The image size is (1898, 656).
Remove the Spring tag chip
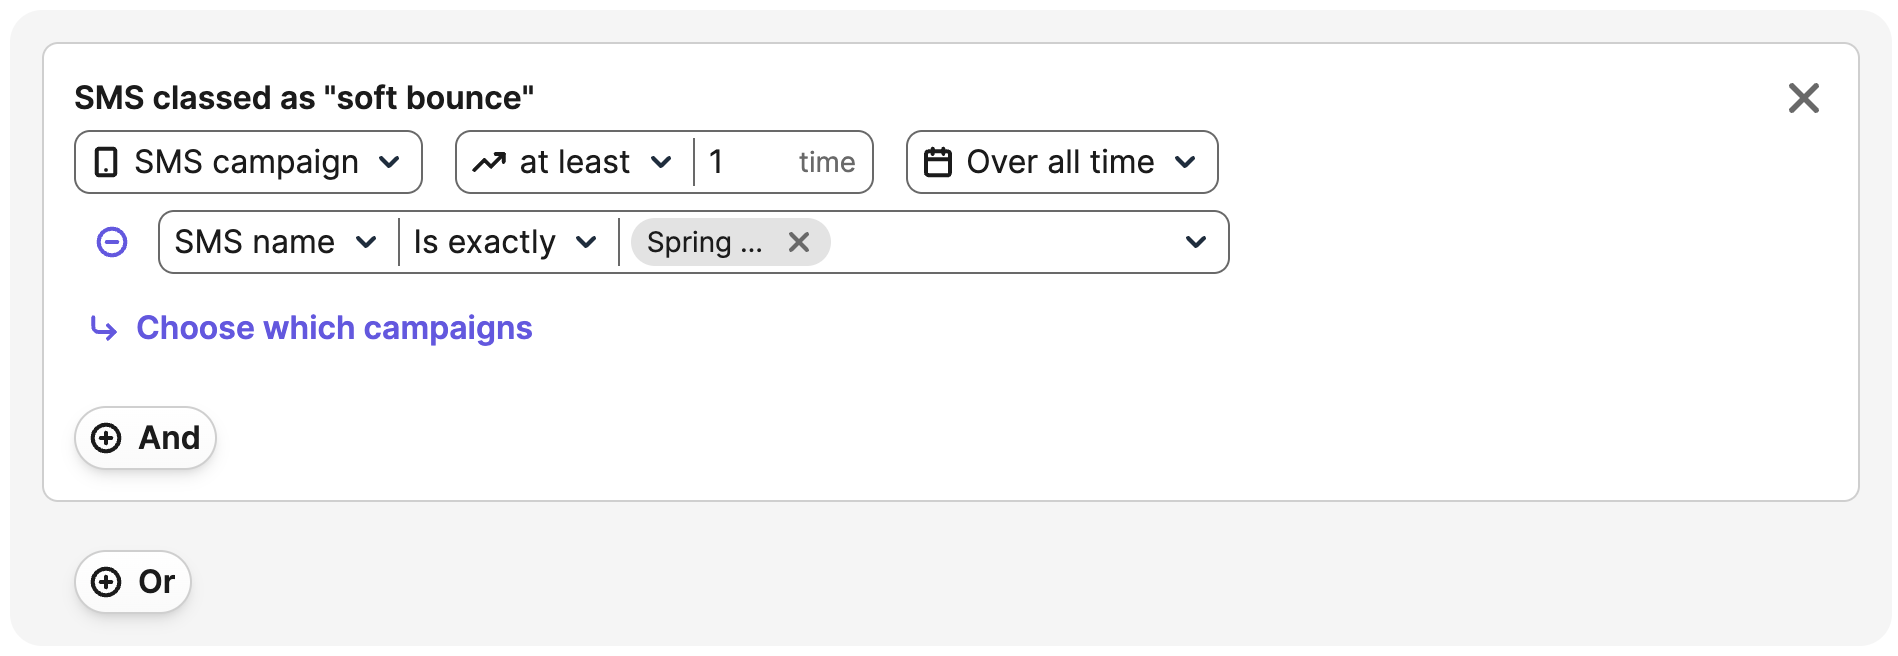pos(798,242)
